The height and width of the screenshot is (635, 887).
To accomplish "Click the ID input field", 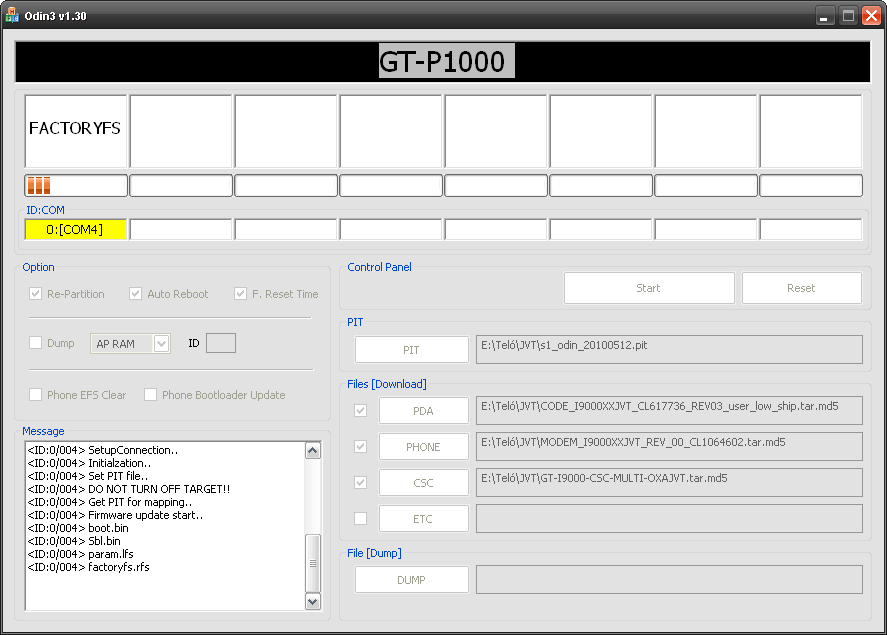I will pyautogui.click(x=221, y=343).
